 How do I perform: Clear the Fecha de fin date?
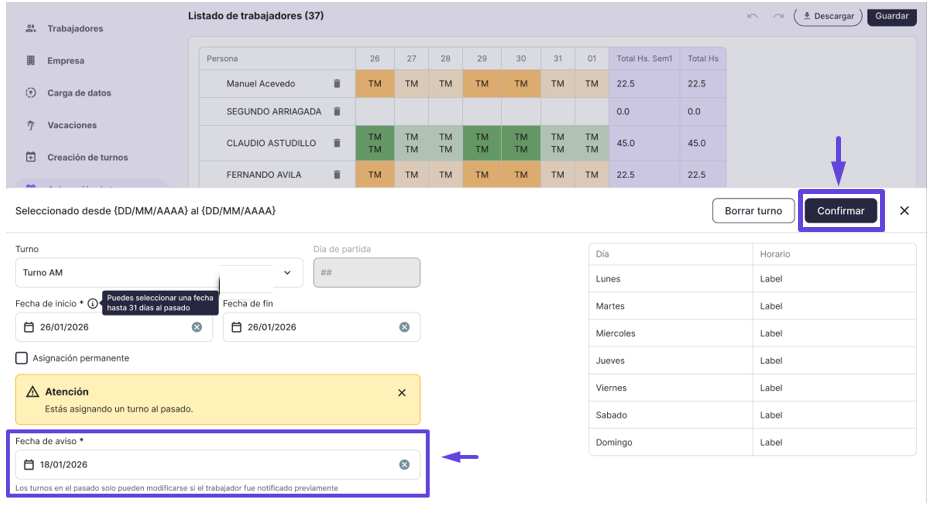[x=404, y=327]
